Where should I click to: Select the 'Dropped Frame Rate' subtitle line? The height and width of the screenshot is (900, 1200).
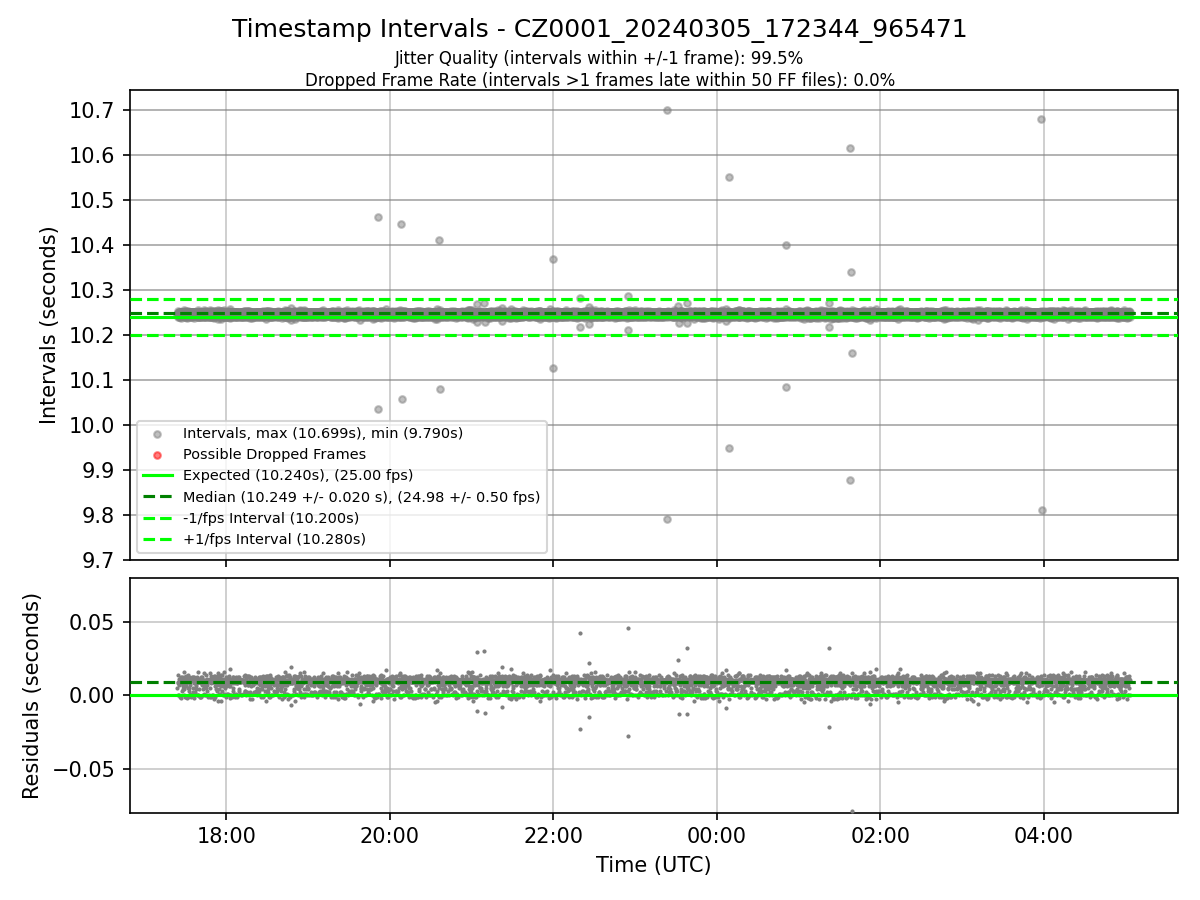tap(599, 80)
